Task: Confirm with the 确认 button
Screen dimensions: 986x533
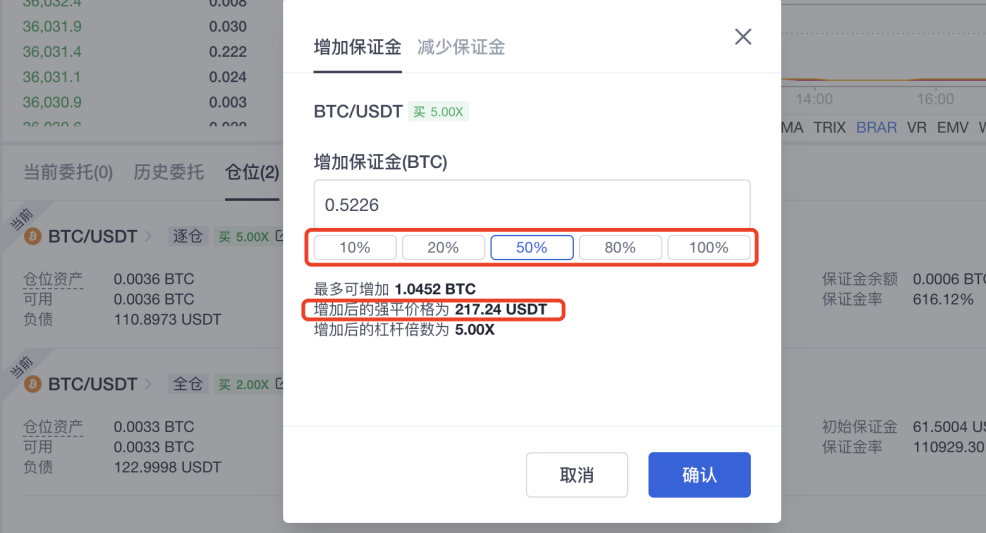Action: (x=699, y=475)
